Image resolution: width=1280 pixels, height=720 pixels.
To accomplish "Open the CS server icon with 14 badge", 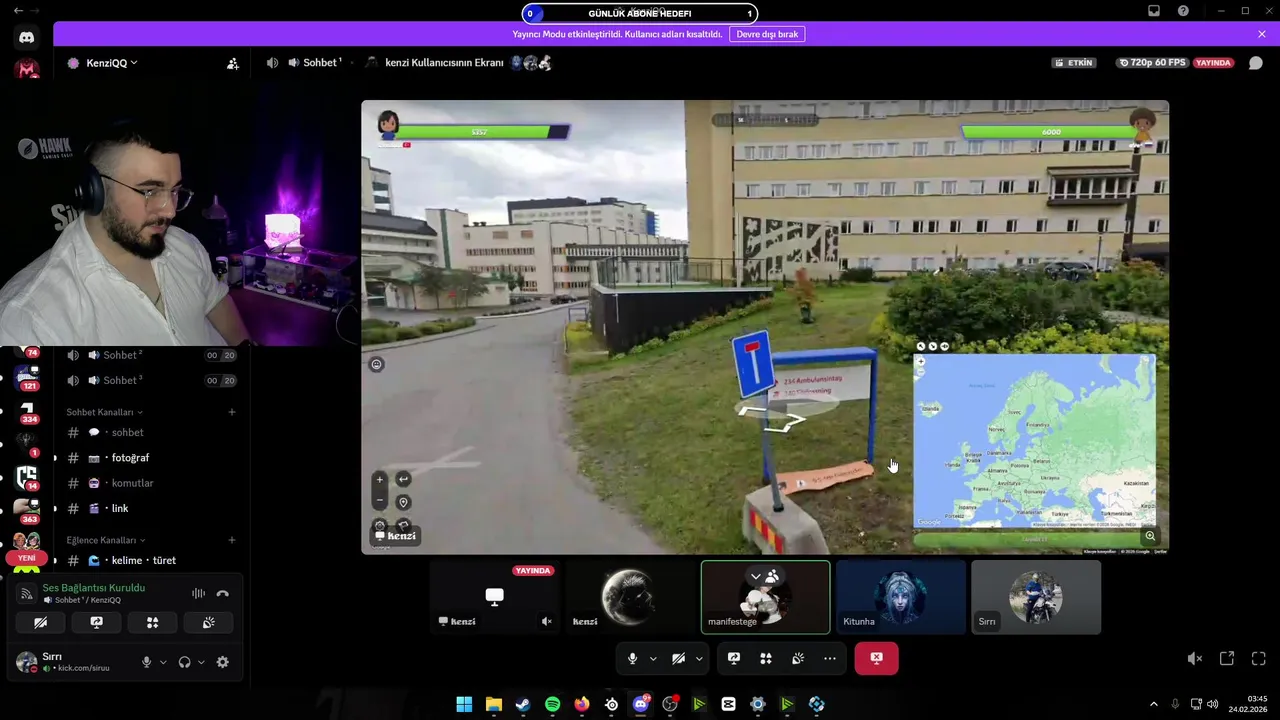I will coord(26,477).
